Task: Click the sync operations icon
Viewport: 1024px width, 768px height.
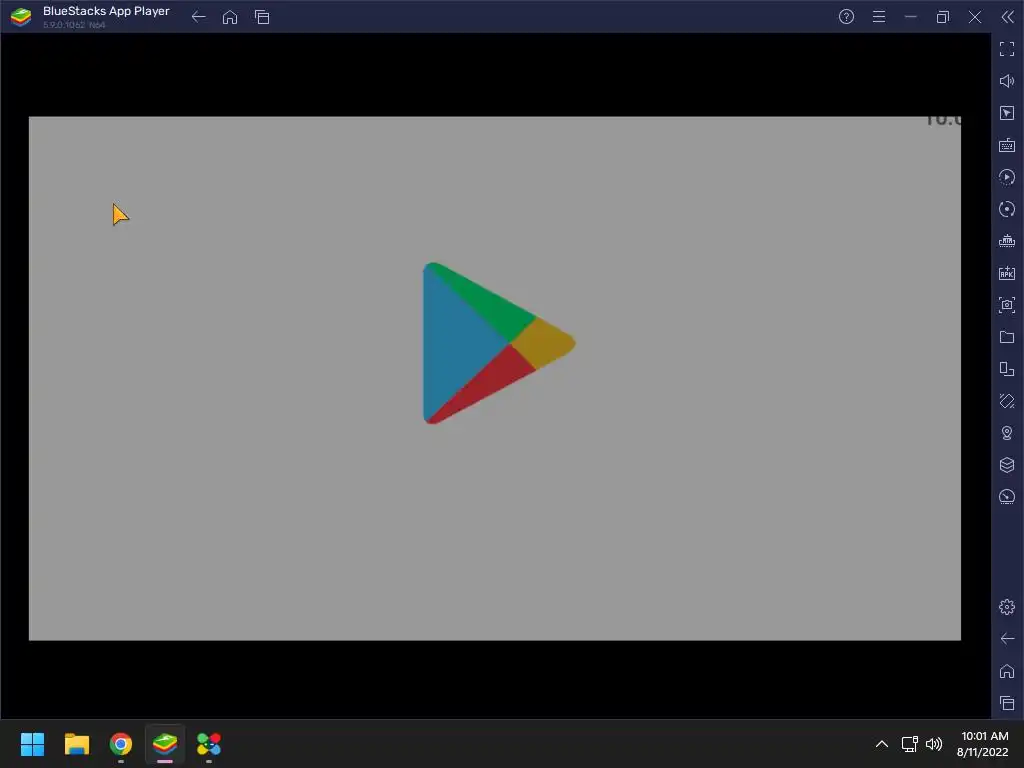Action: pyautogui.click(x=1007, y=209)
